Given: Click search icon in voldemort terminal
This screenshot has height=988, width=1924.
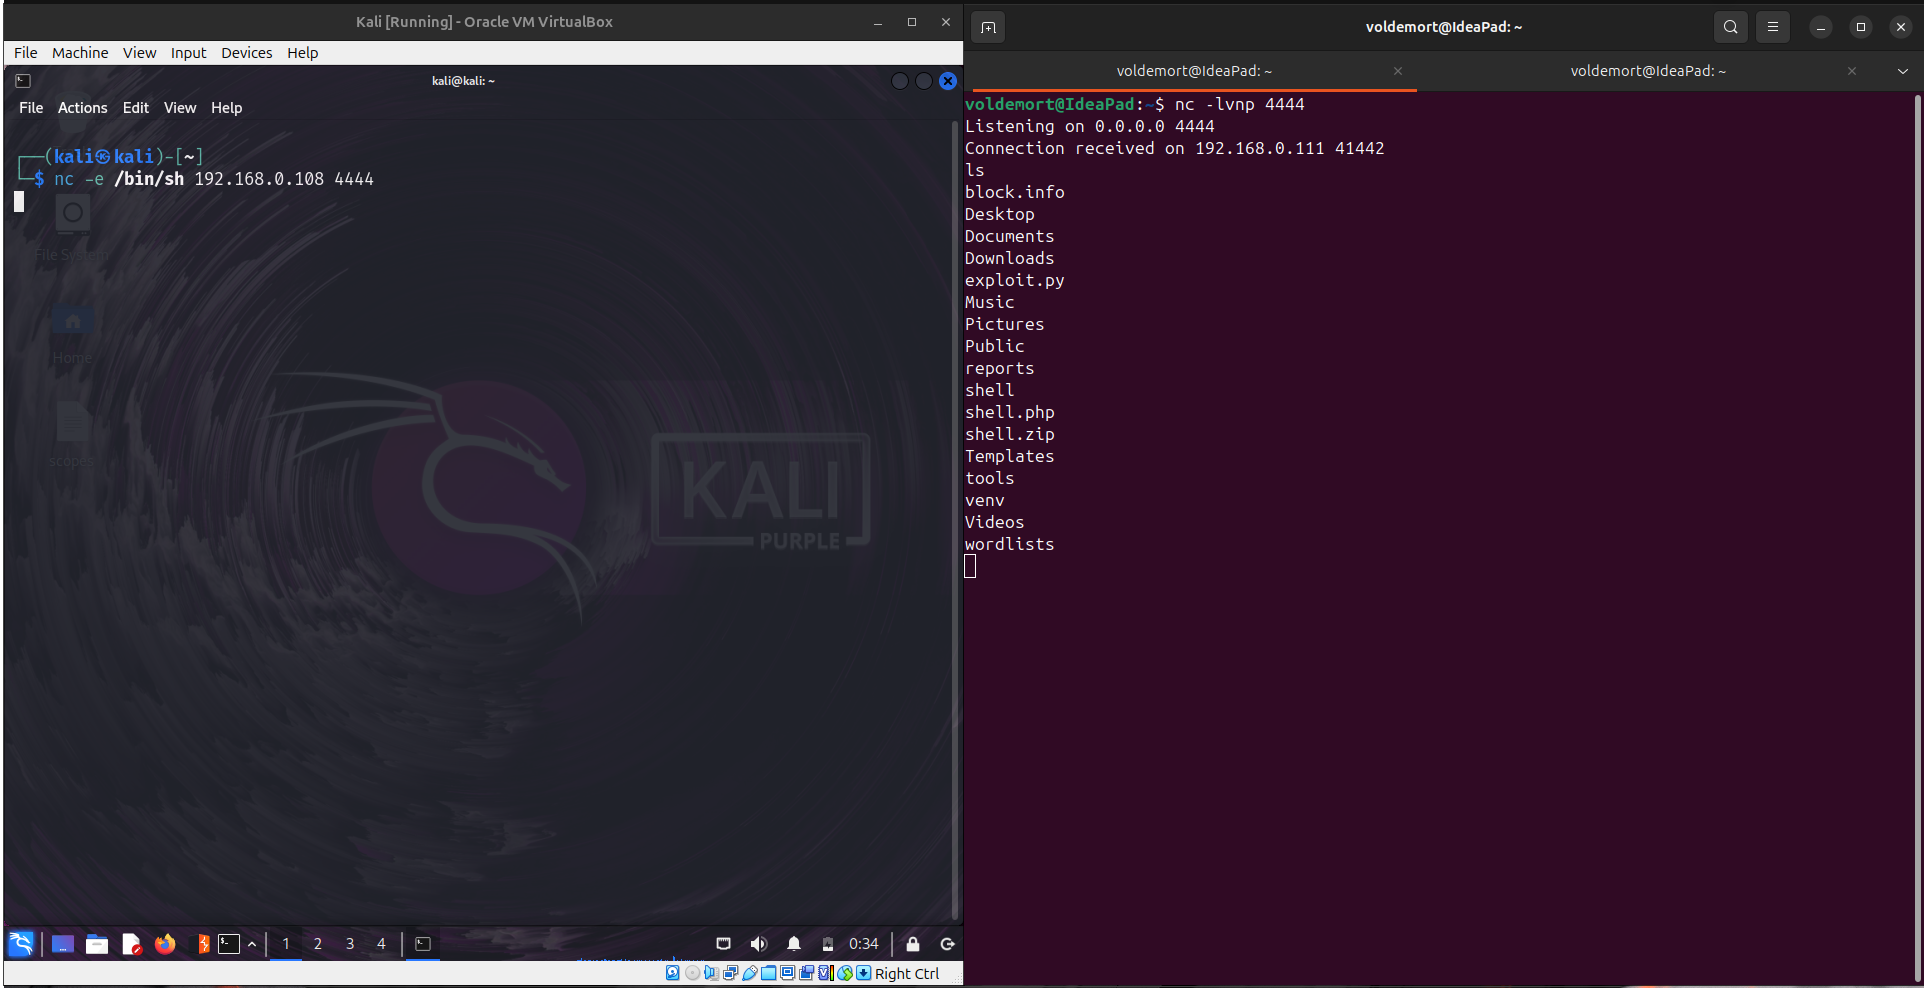Looking at the screenshot, I should [x=1731, y=28].
